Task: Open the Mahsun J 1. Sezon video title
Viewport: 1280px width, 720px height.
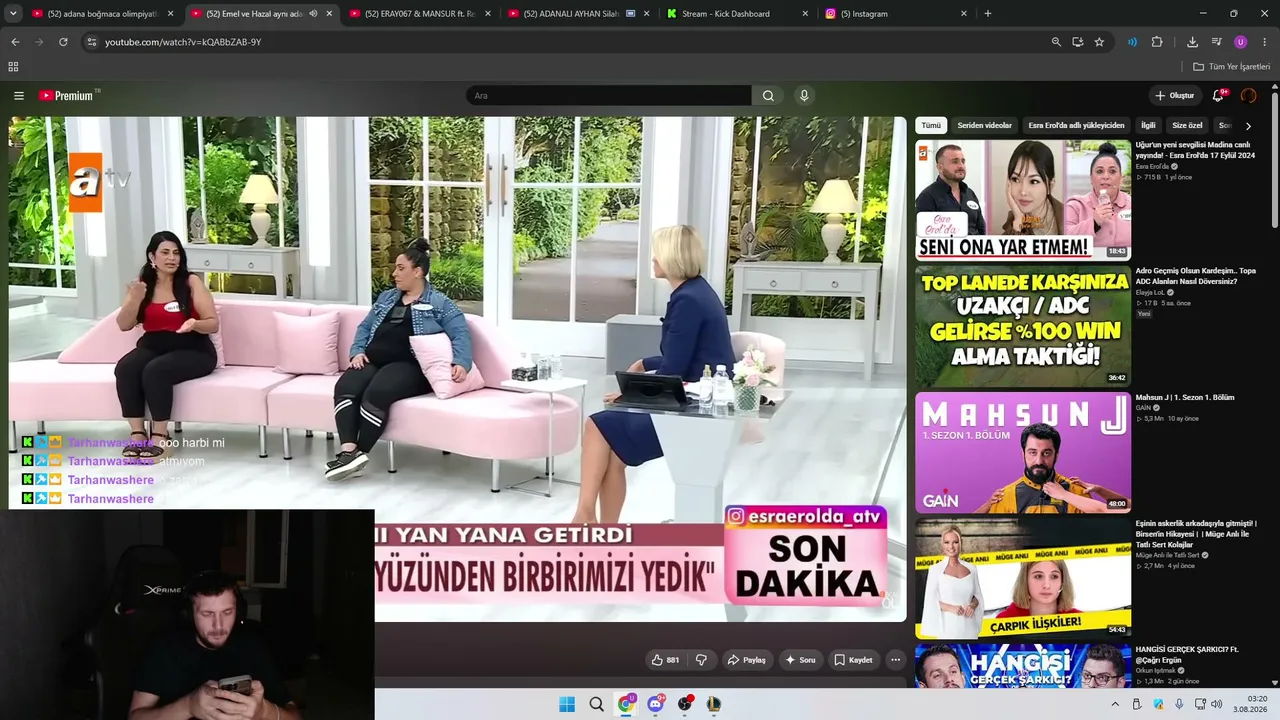Action: click(1185, 397)
